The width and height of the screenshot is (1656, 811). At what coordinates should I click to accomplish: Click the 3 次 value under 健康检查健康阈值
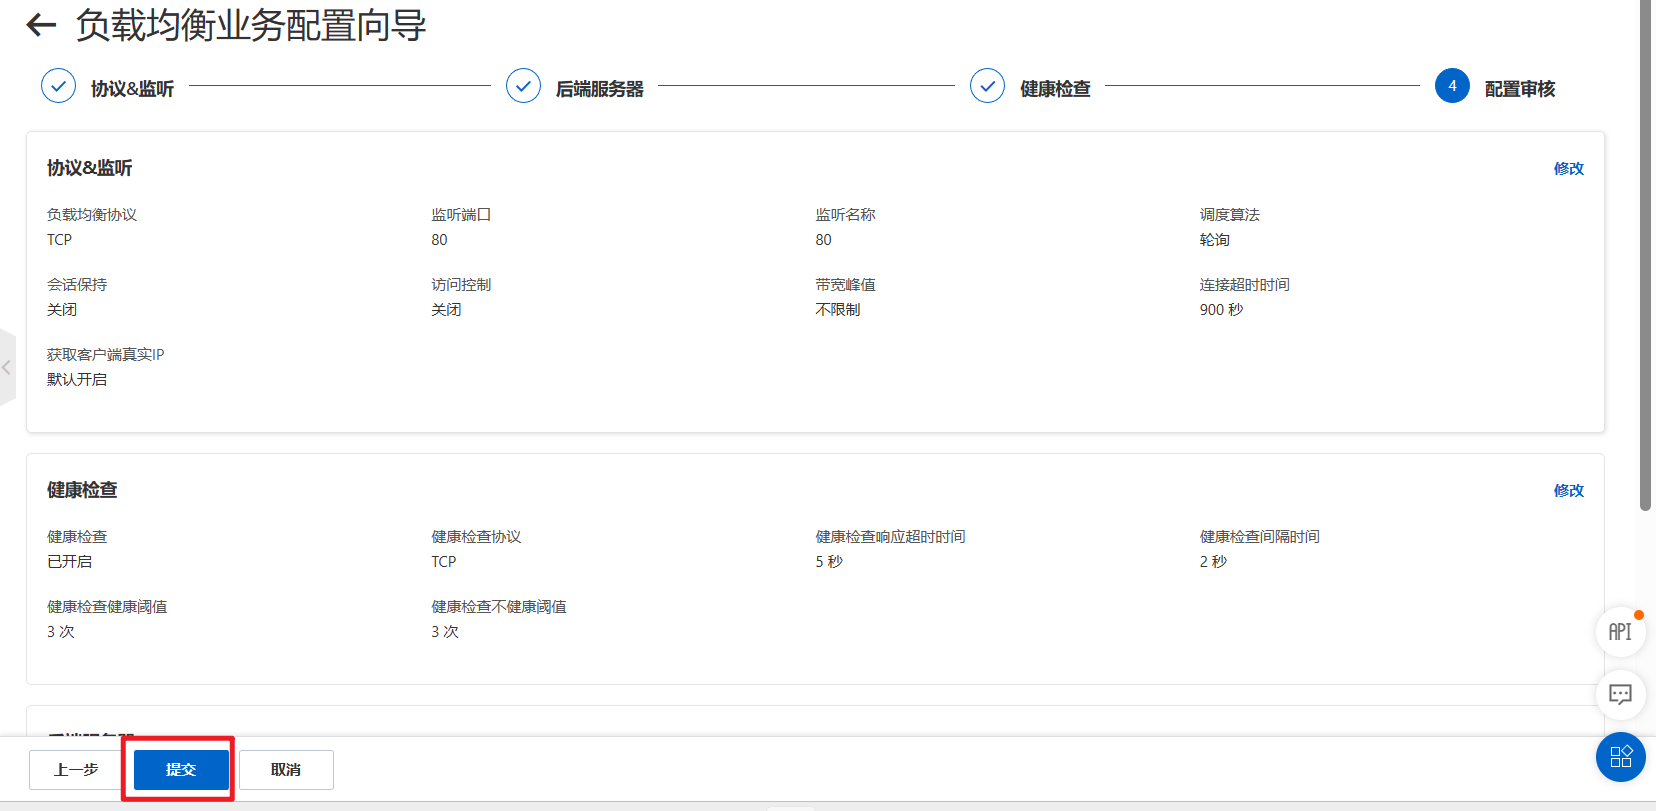61,632
